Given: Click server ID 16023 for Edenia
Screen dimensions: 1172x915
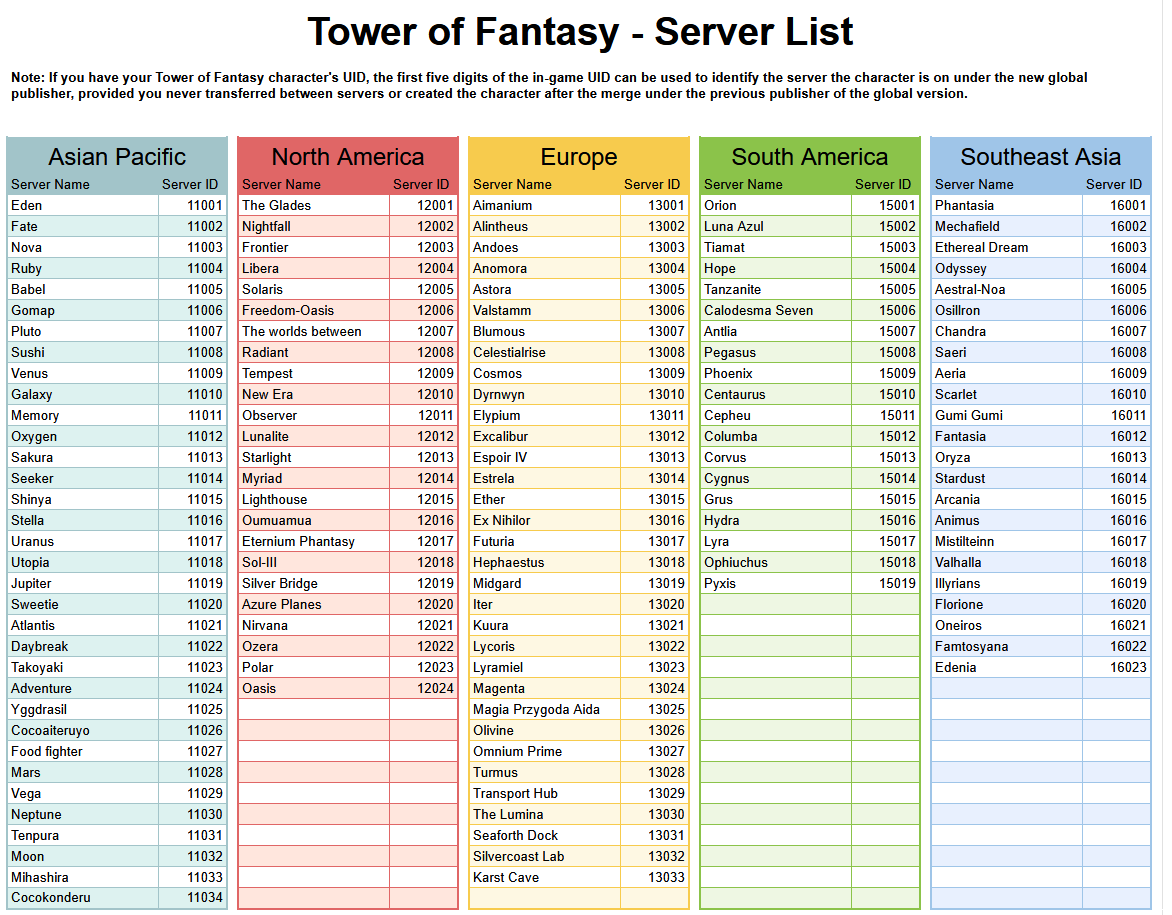Looking at the screenshot, I should pyautogui.click(x=1129, y=668).
